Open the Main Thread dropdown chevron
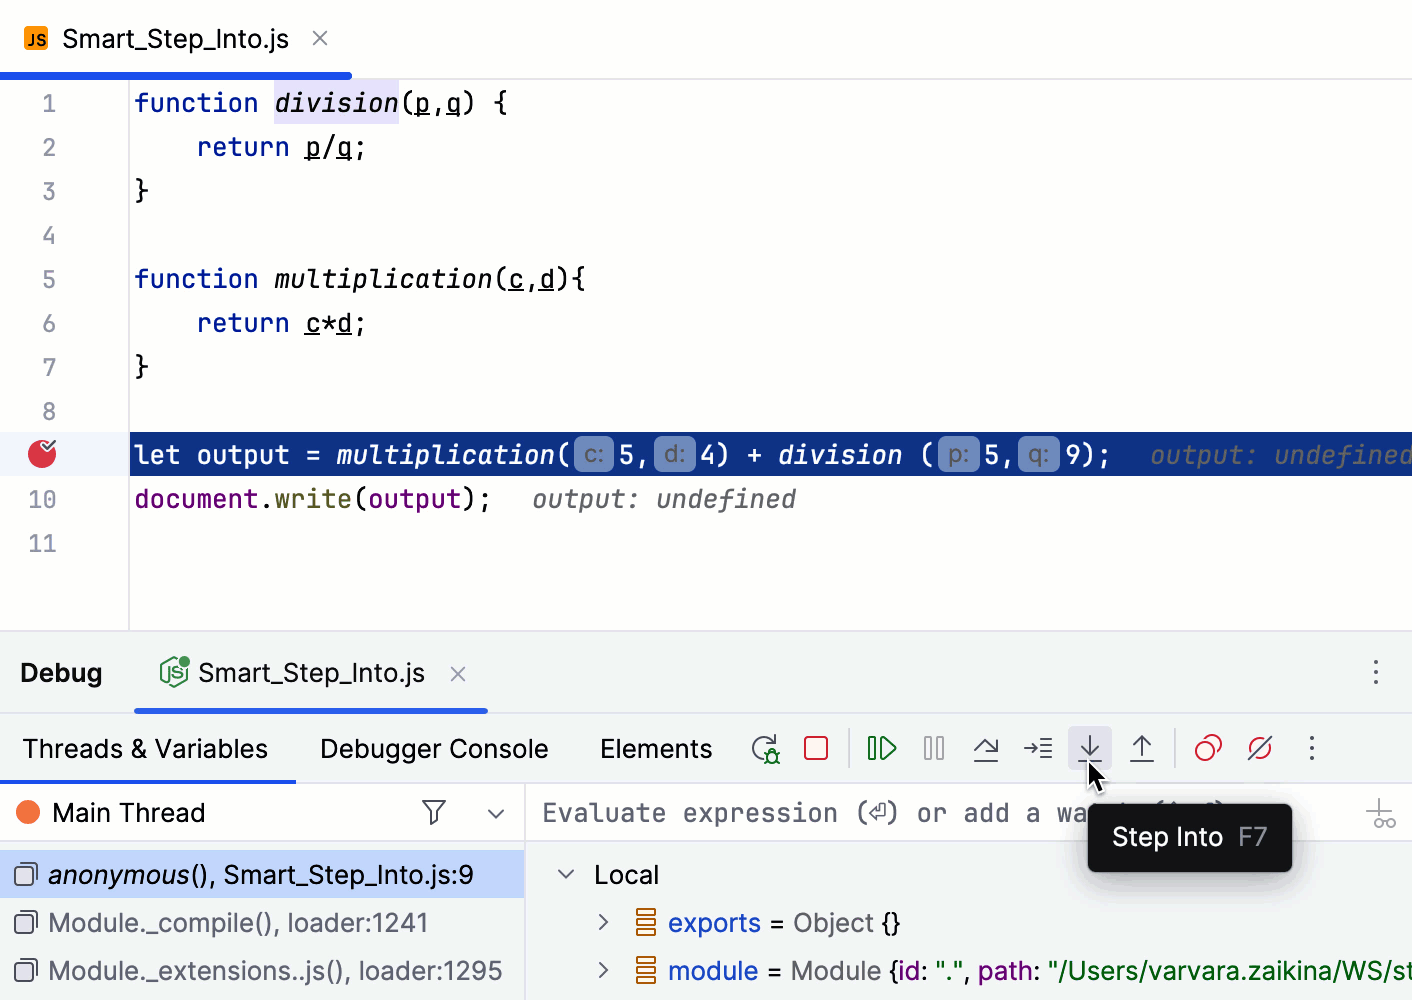 click(495, 813)
